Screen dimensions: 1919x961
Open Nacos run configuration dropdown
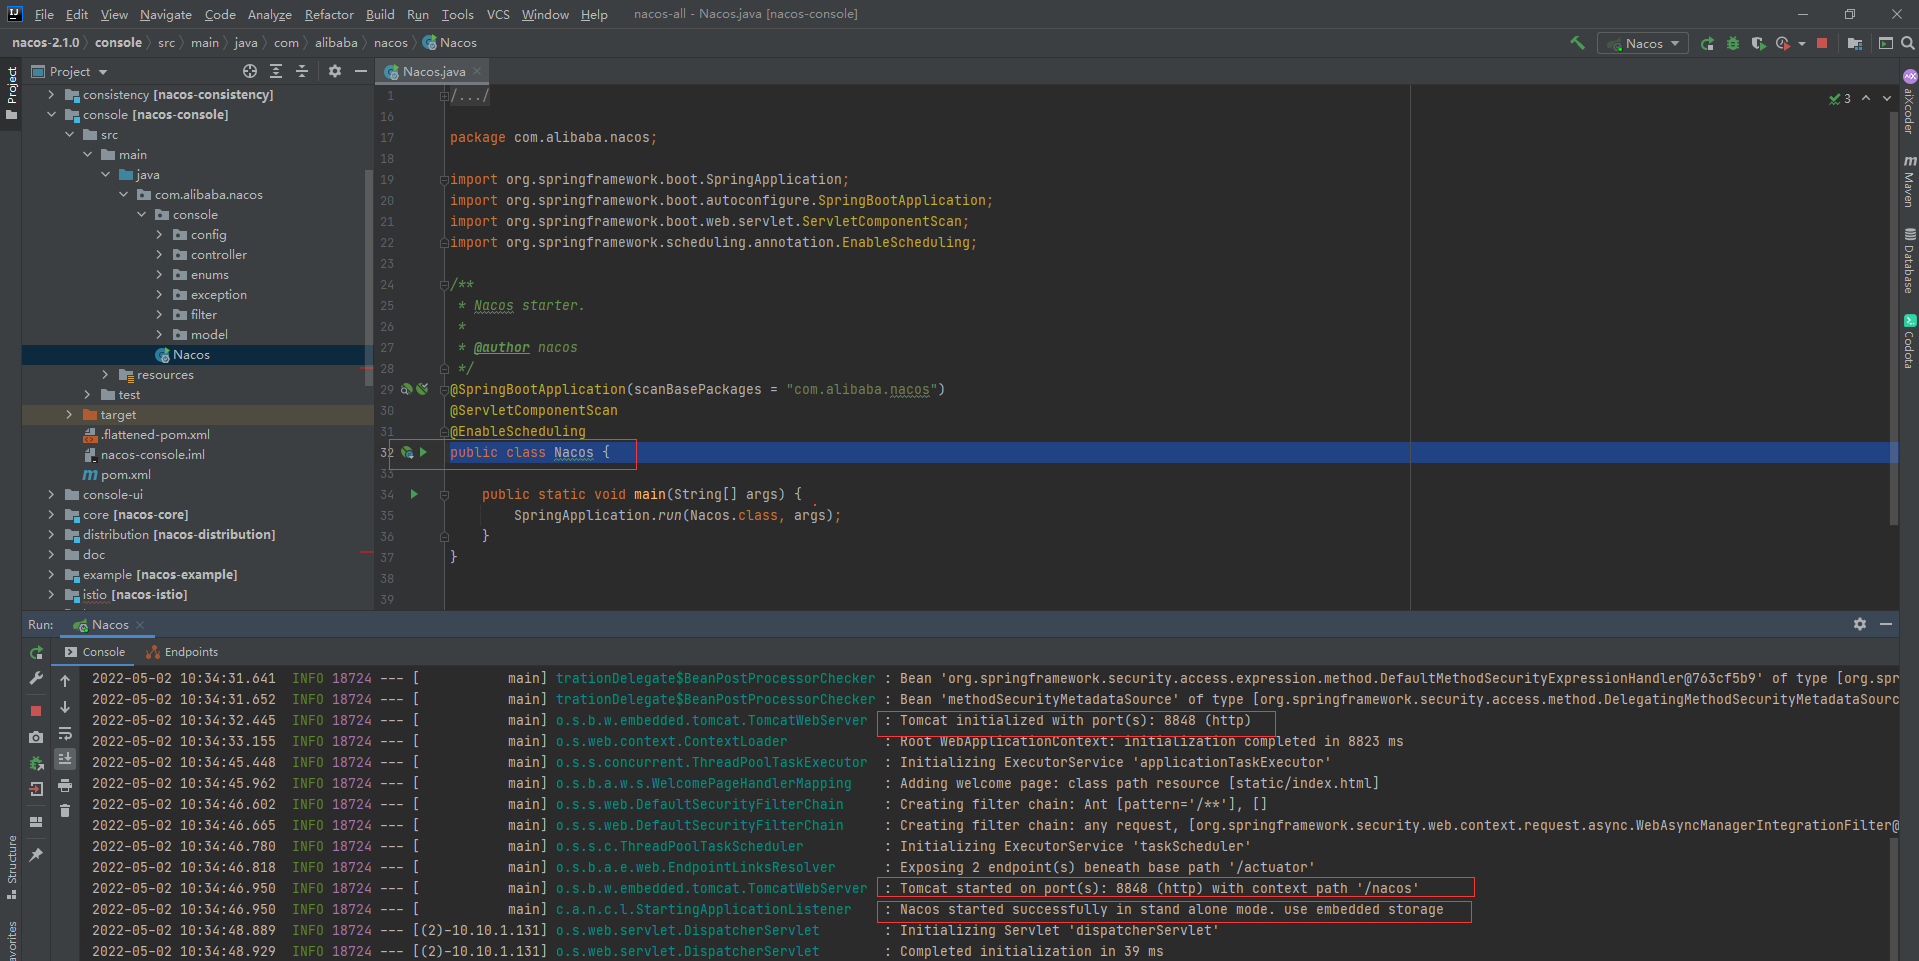pos(1643,43)
